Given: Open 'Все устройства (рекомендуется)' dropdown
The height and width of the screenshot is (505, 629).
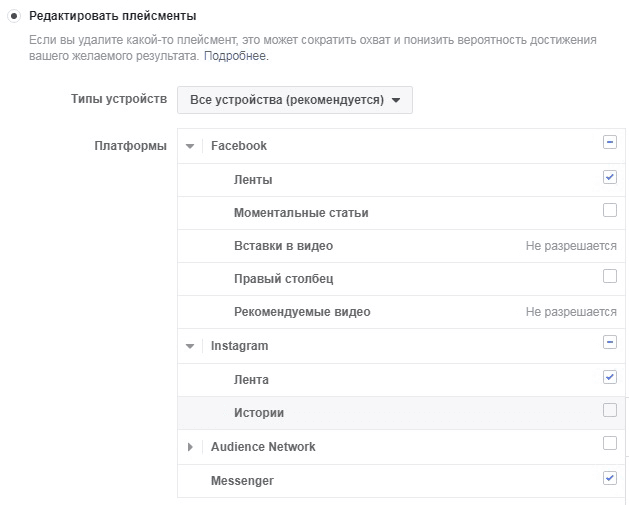Looking at the screenshot, I should (x=294, y=100).
